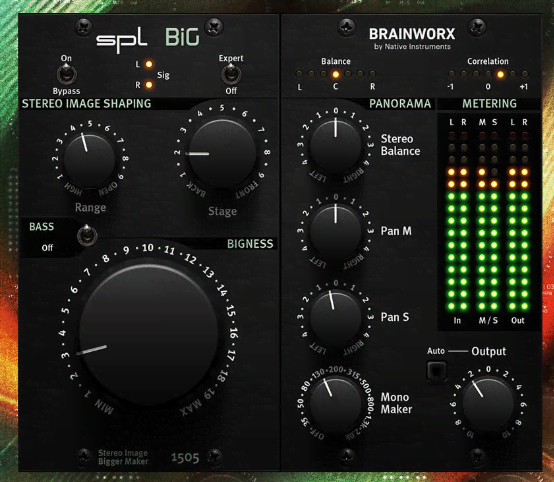Click the Stage knob
Screen dimensions: 554x482
[x=222, y=153]
